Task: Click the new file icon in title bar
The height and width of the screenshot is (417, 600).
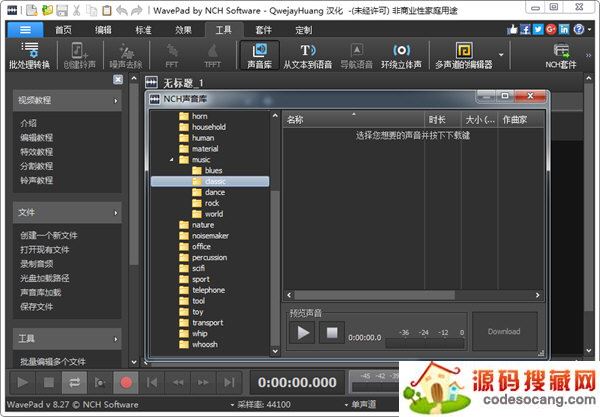Action: point(32,10)
